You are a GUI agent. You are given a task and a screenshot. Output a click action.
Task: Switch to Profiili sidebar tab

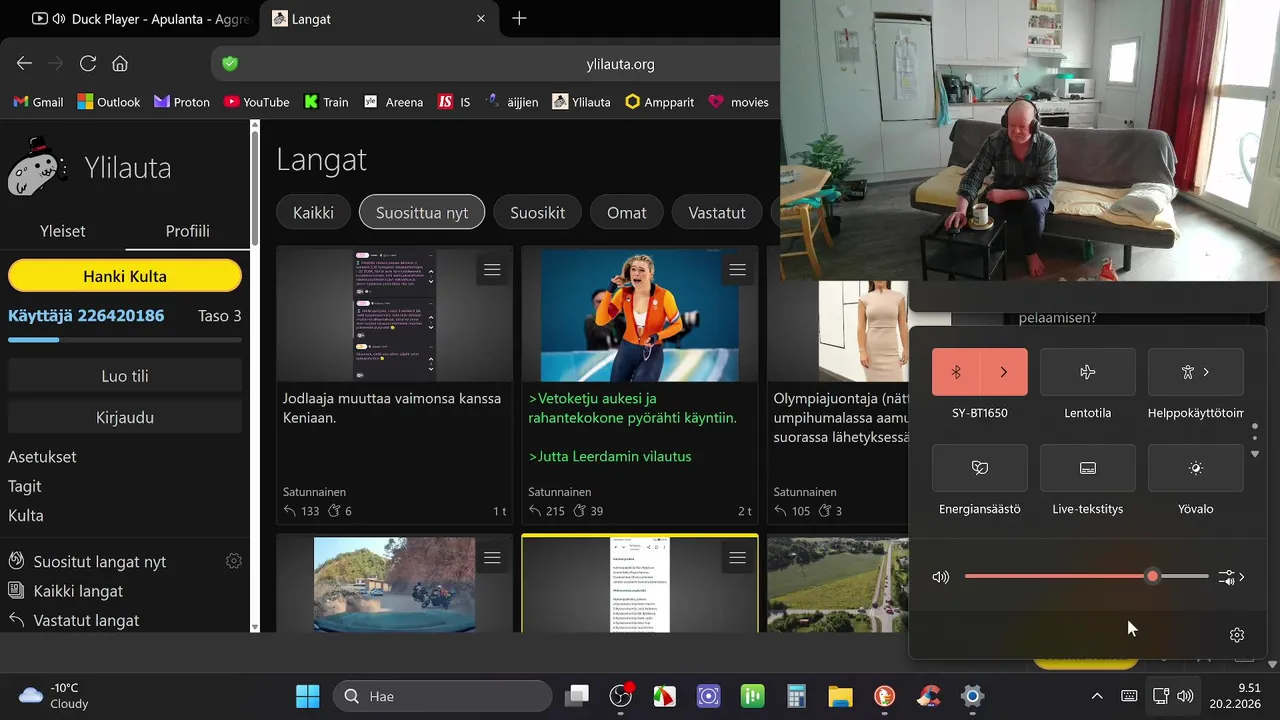click(x=187, y=231)
